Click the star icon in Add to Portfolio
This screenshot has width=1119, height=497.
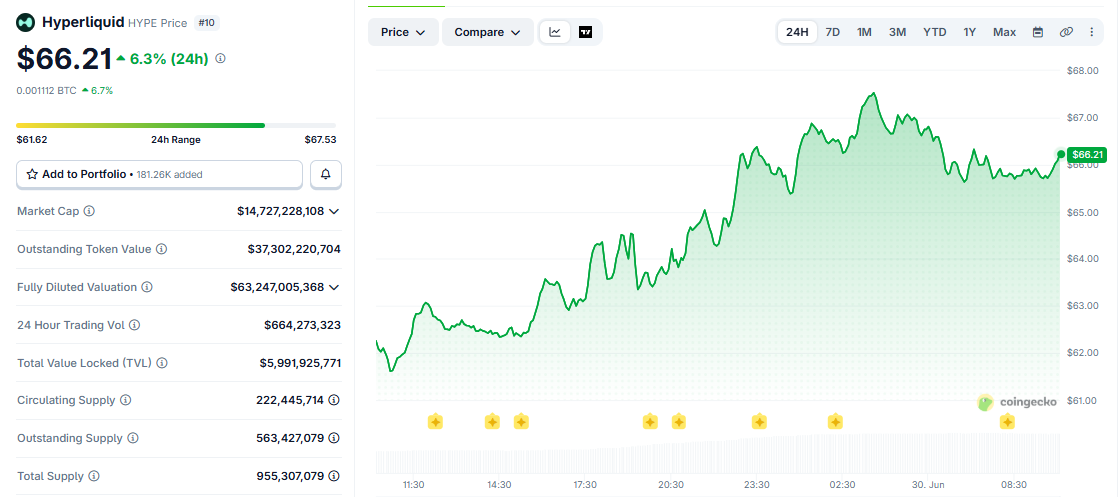pyautogui.click(x=31, y=174)
